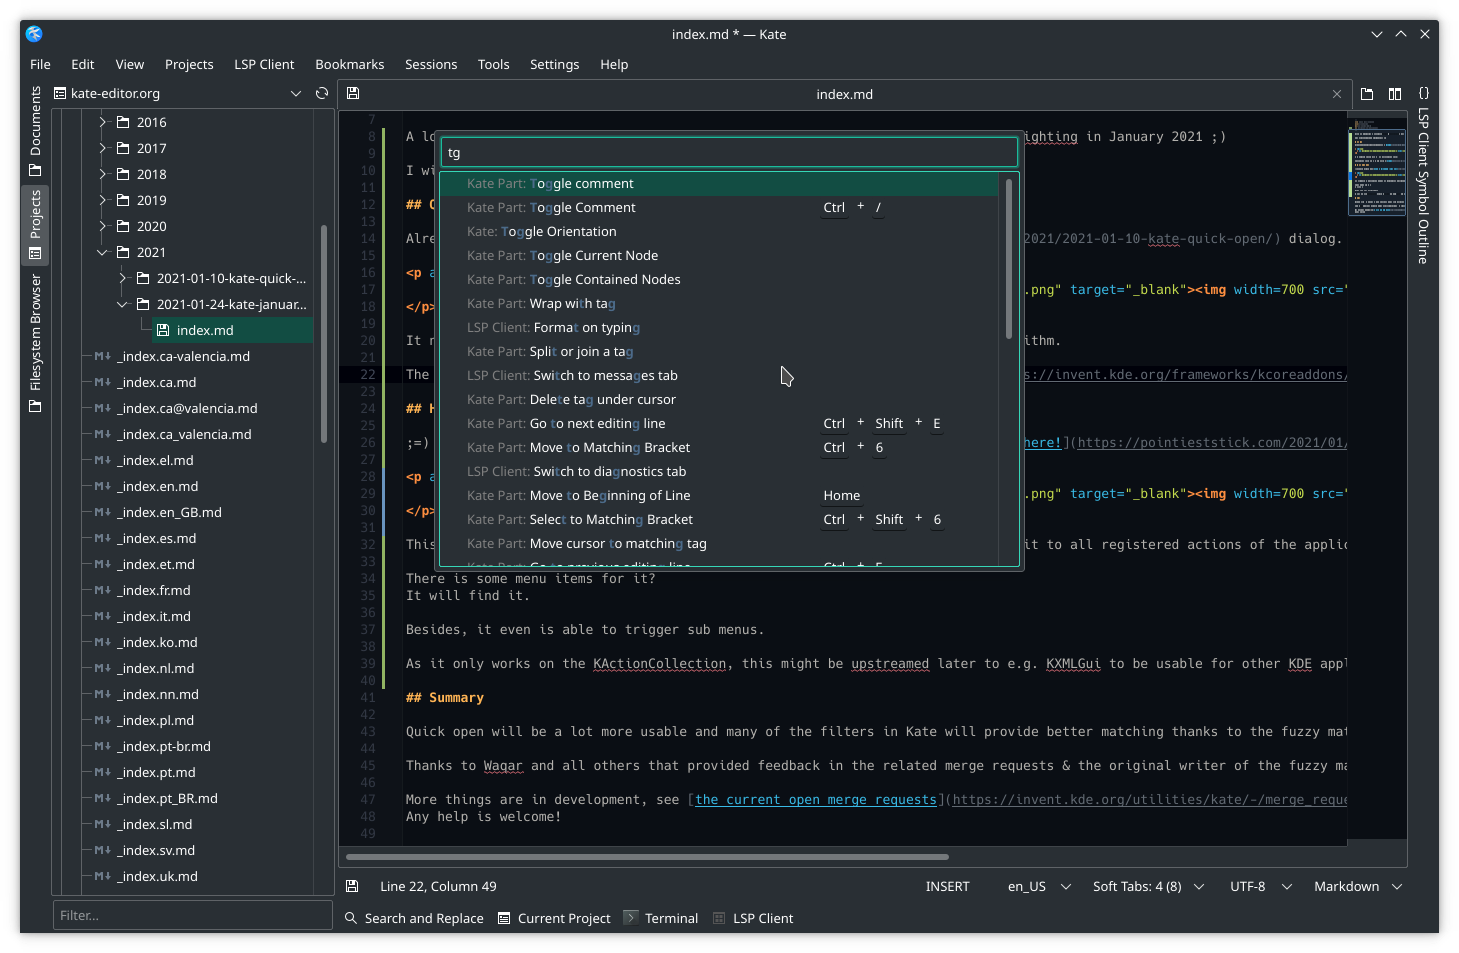Open _index.fr.md file
Screen dimensions: 1459x953
153,590
